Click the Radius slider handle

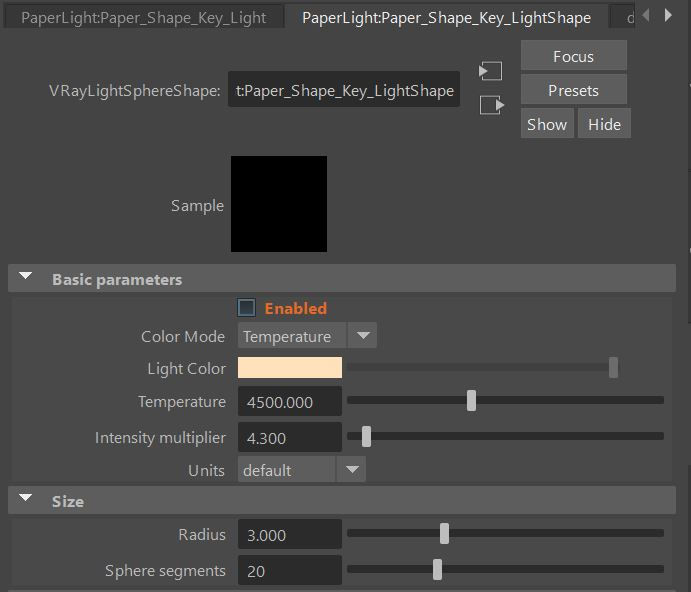pos(444,533)
